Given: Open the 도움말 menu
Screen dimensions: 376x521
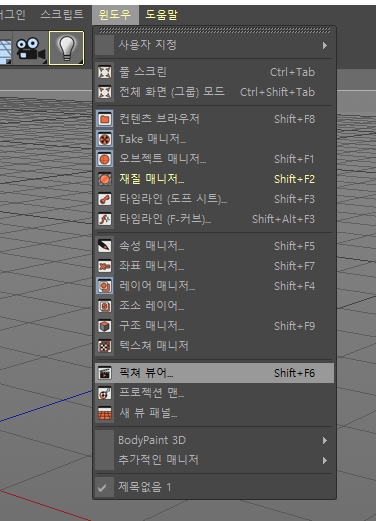Looking at the screenshot, I should point(162,15).
